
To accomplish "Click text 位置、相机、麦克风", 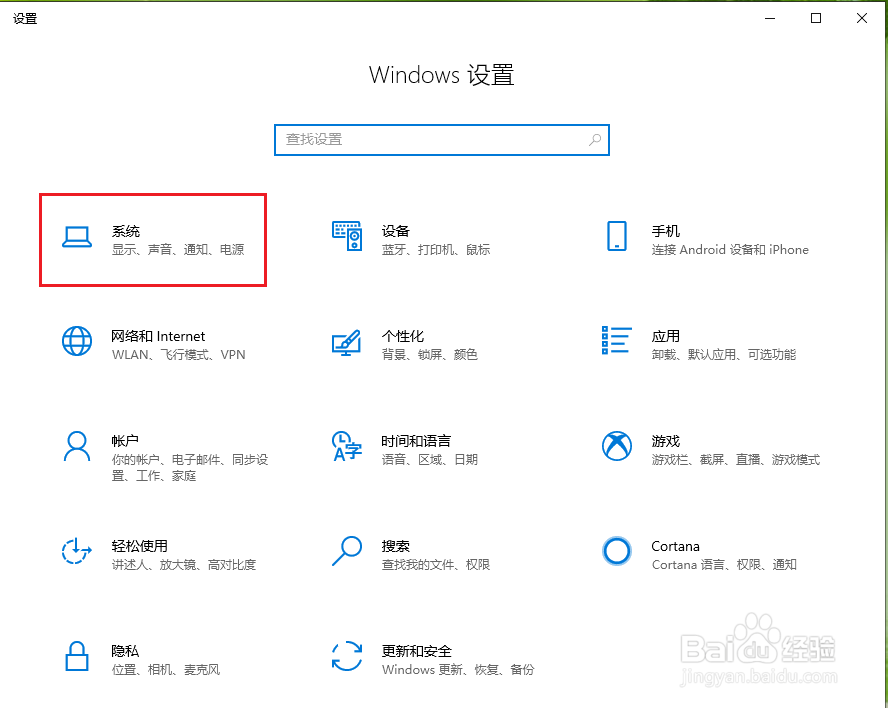I will [165, 669].
